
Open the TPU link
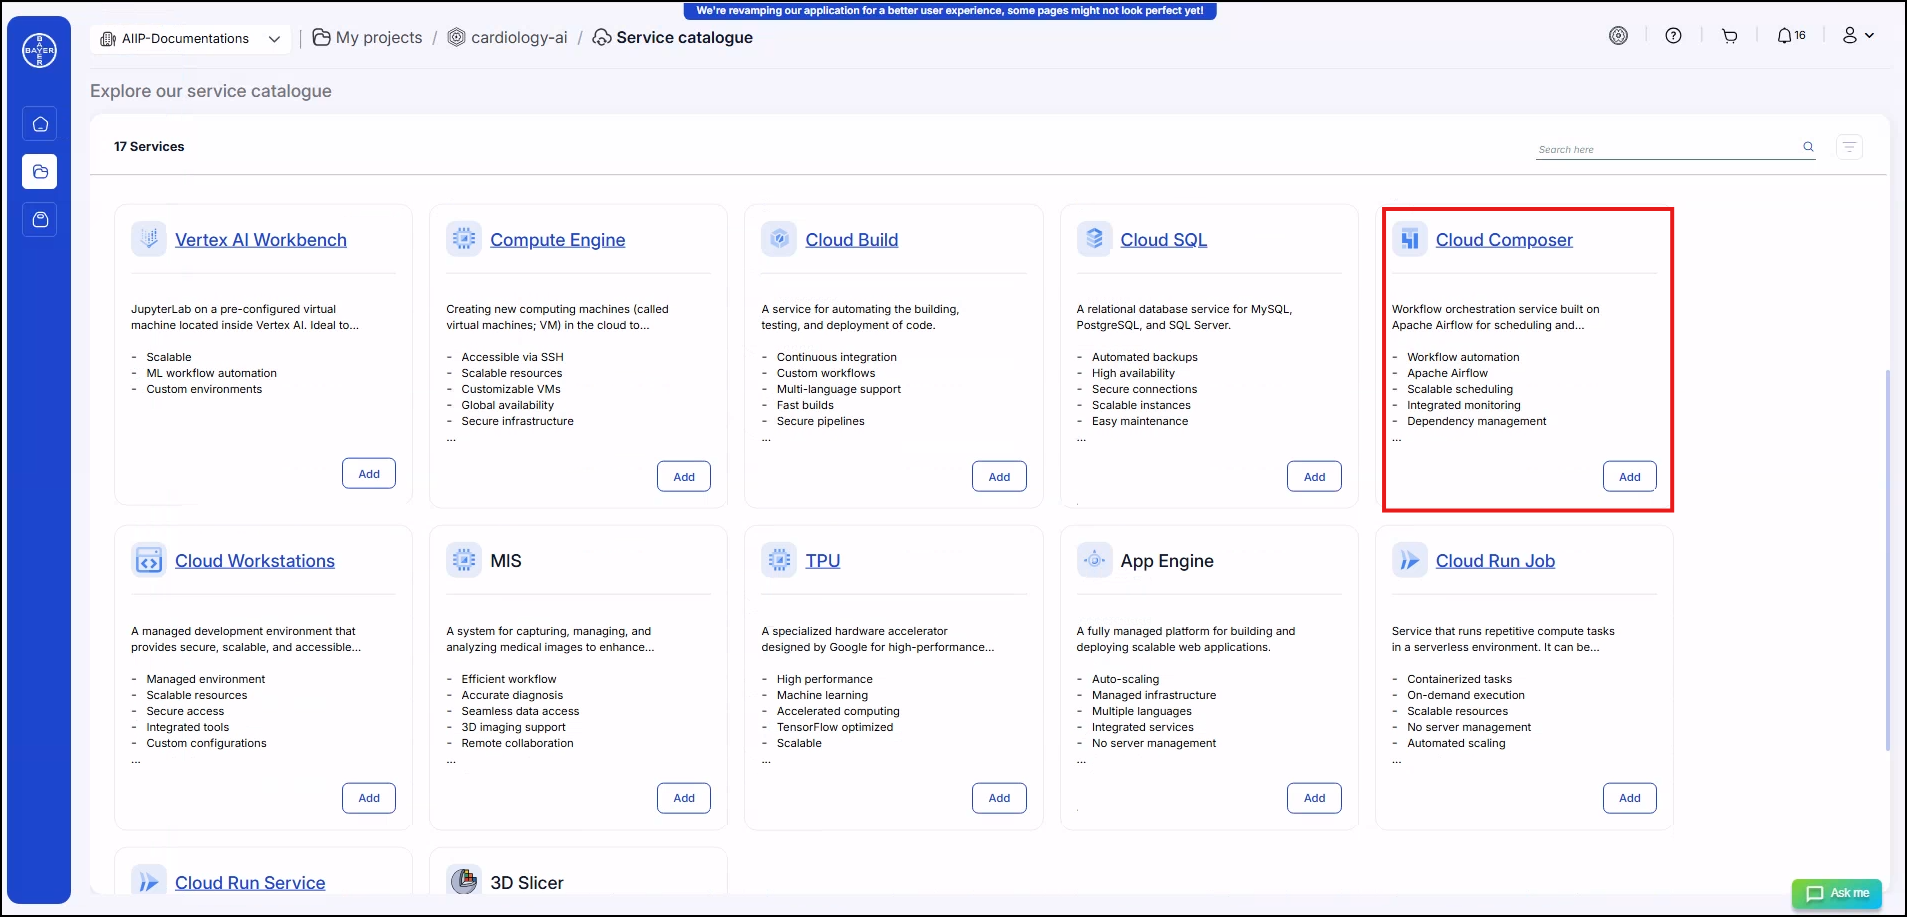click(823, 561)
